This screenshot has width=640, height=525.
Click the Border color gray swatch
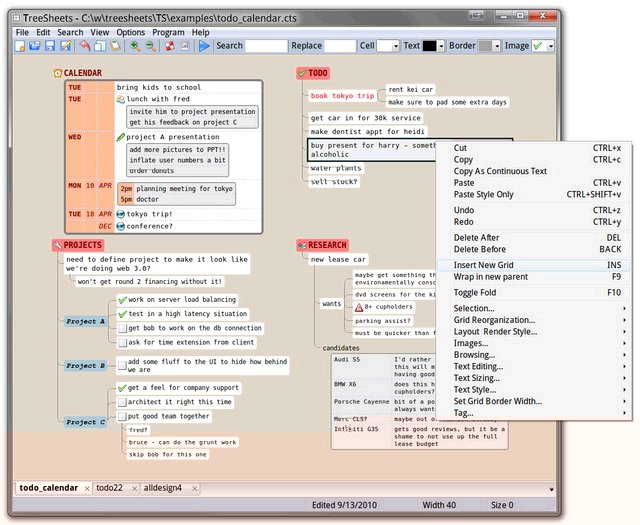(x=485, y=46)
